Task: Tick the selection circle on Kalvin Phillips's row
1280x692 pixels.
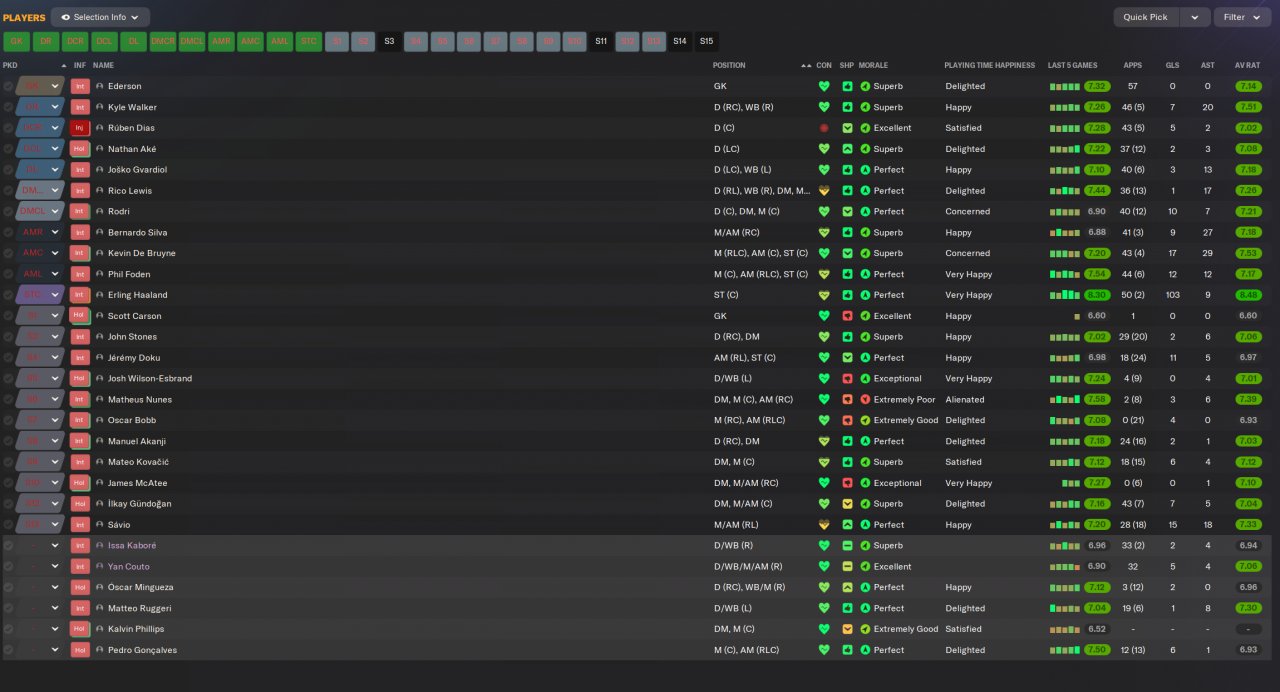Action: click(x=8, y=629)
